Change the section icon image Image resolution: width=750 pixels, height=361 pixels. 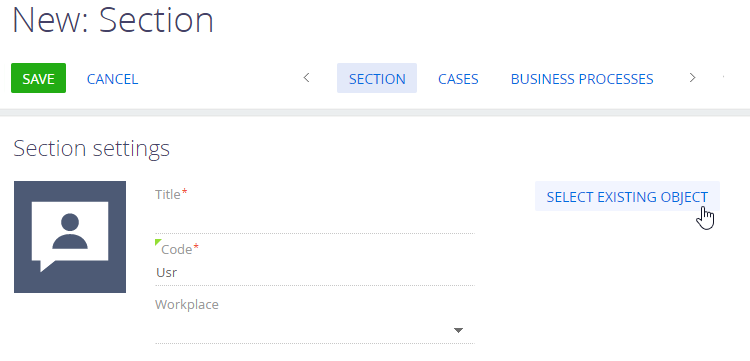point(70,237)
